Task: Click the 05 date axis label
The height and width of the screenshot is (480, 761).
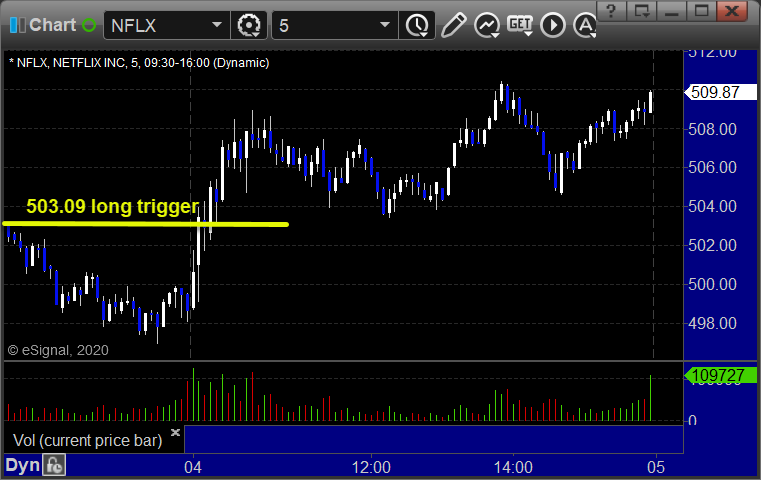Action: click(x=656, y=467)
